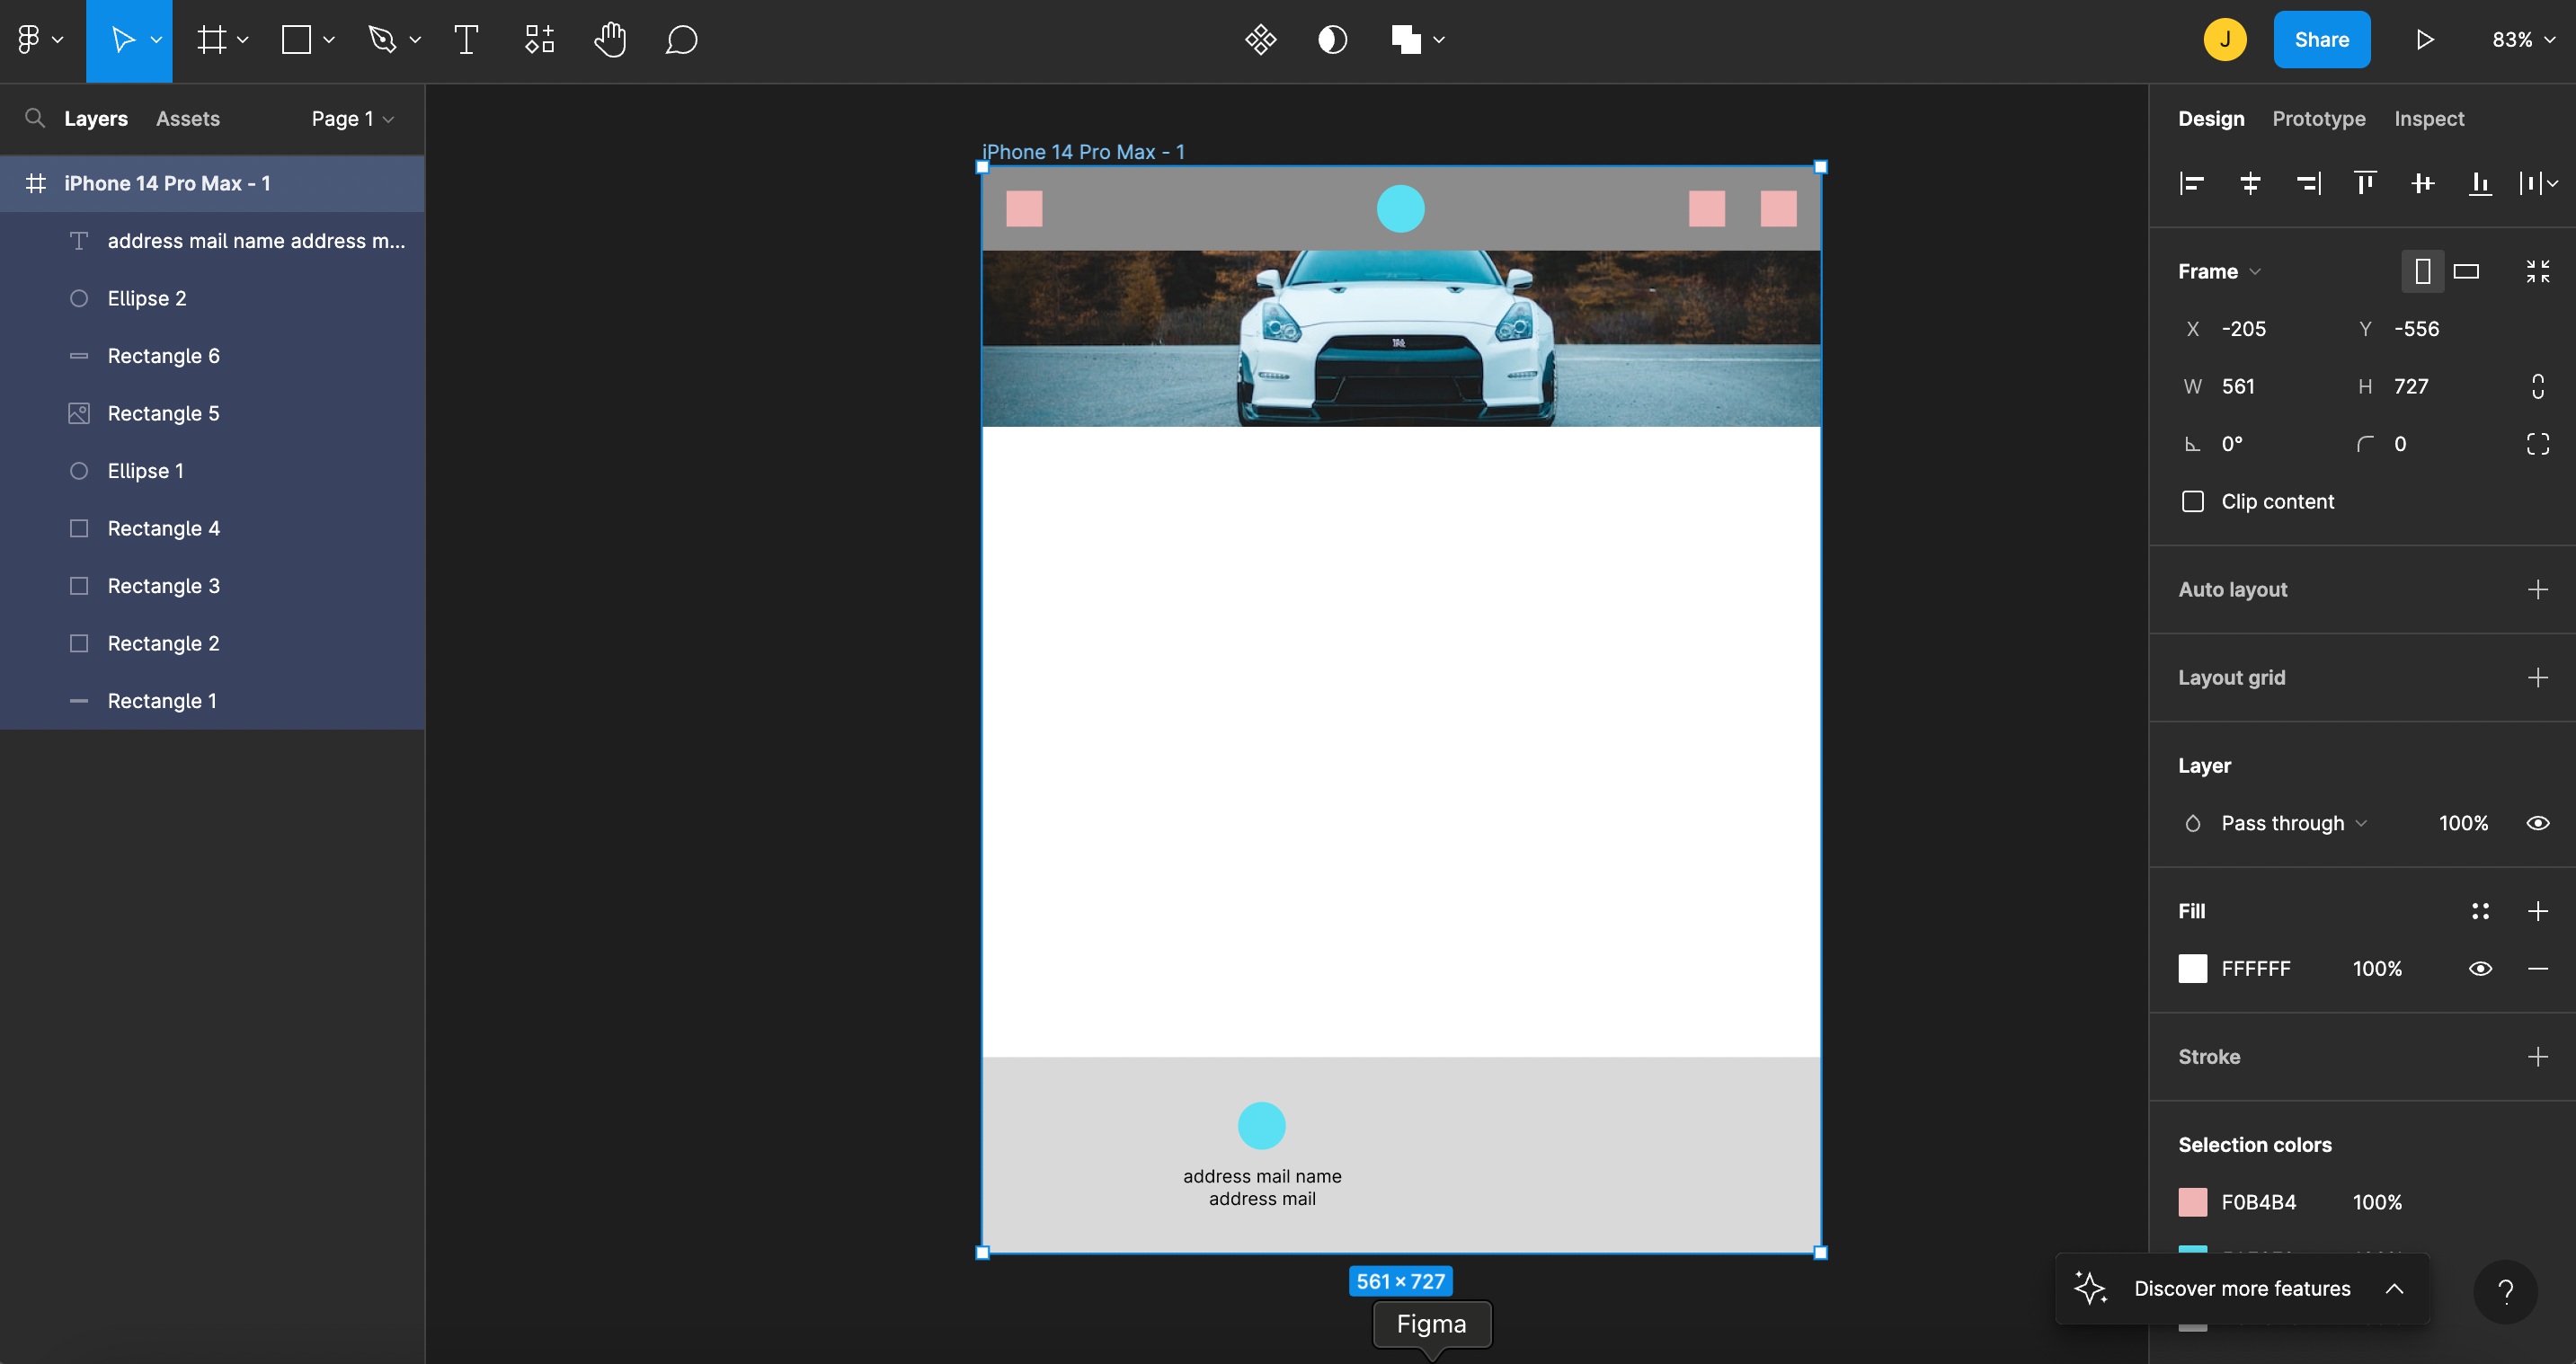The height and width of the screenshot is (1364, 2576).
Task: Select the Move tool
Action: (x=122, y=40)
